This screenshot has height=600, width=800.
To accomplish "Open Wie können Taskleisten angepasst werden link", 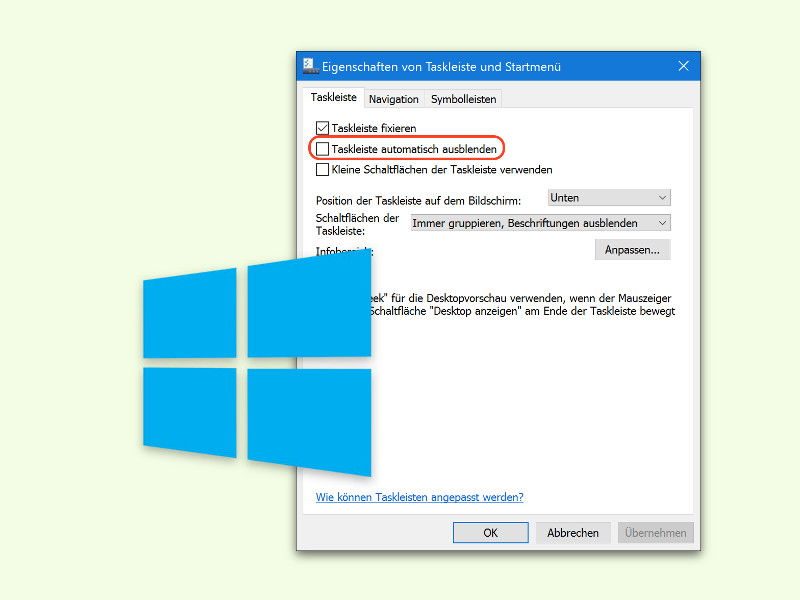I will (x=419, y=497).
